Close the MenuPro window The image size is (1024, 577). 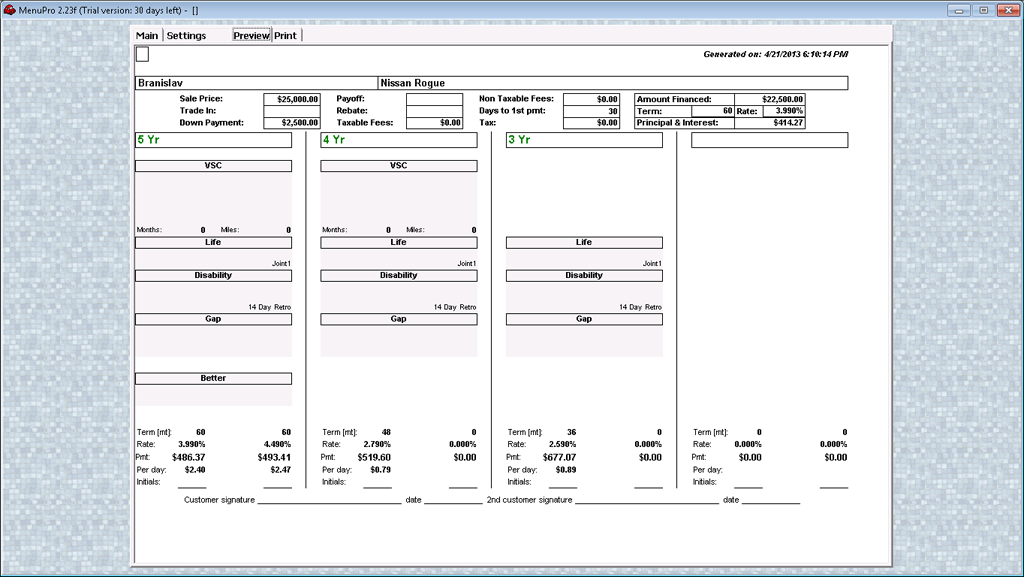click(x=1006, y=9)
